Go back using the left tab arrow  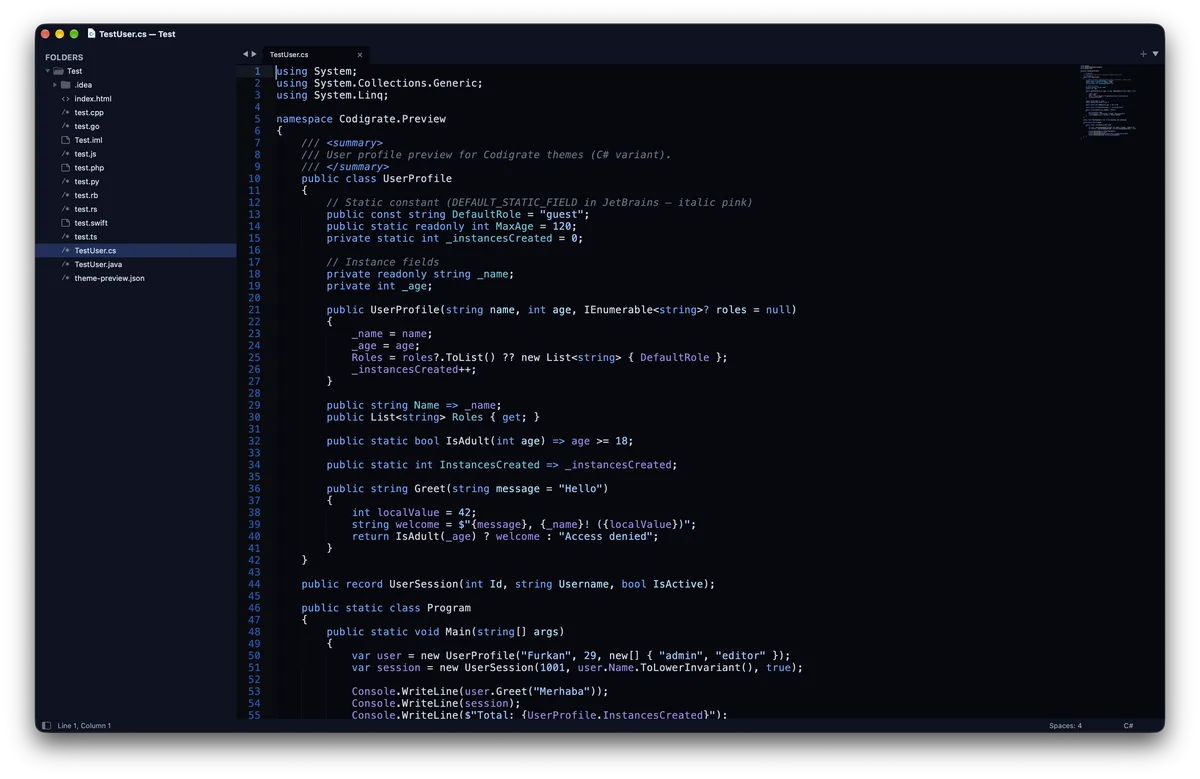pyautogui.click(x=245, y=54)
